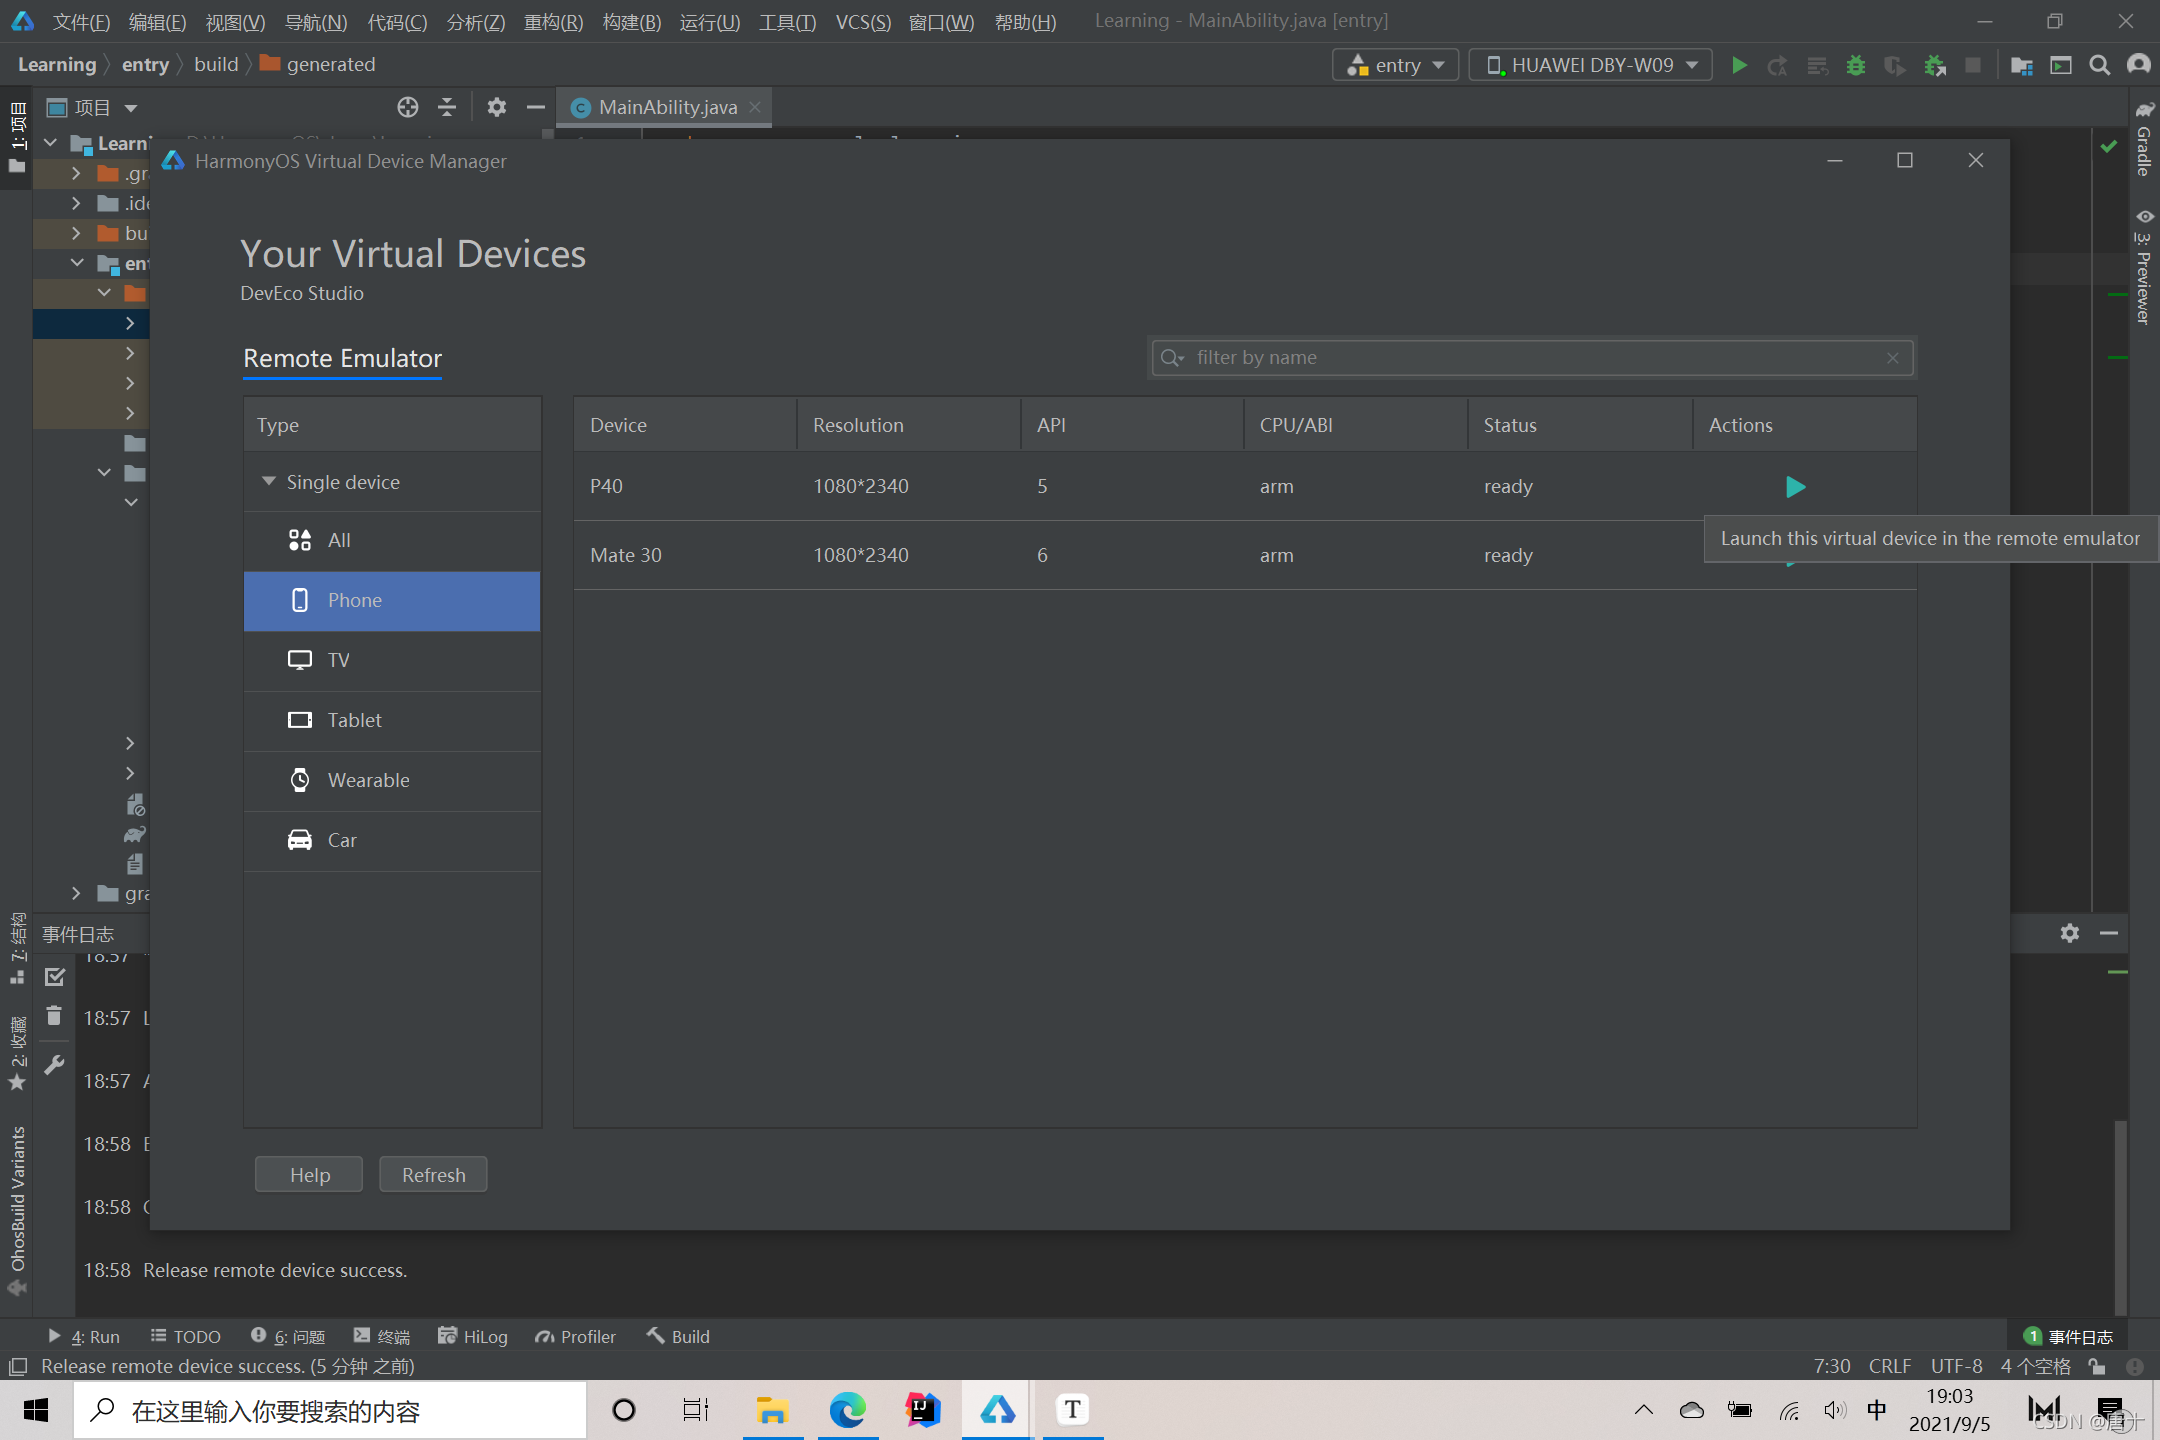Image resolution: width=2160 pixels, height=1440 pixels.
Task: Click the Refresh button
Action: tap(433, 1175)
